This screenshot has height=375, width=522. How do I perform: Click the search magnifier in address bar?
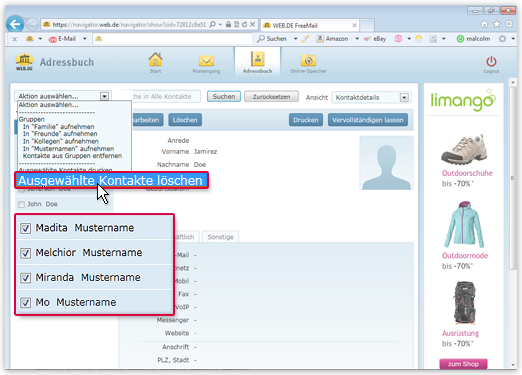(212, 24)
